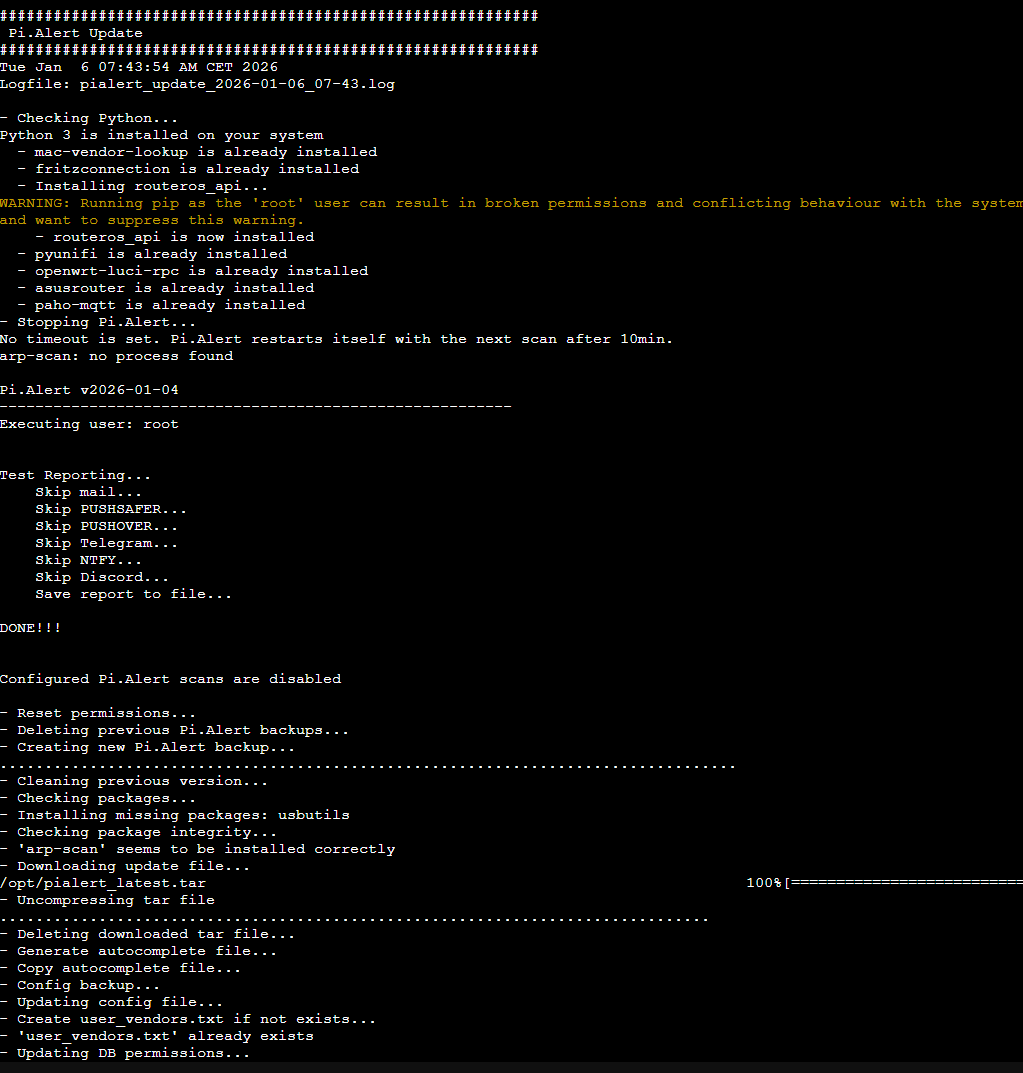Viewport: 1023px width, 1073px height.
Task: Click 'Configured Pi.Alert scans are disabled' message
Action: 170,679
